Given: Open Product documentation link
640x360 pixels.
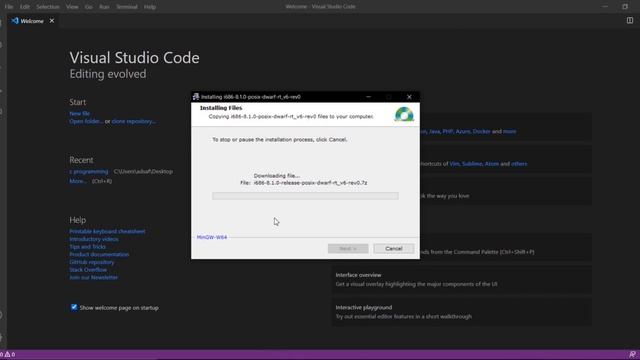Looking at the screenshot, I should [x=99, y=254].
